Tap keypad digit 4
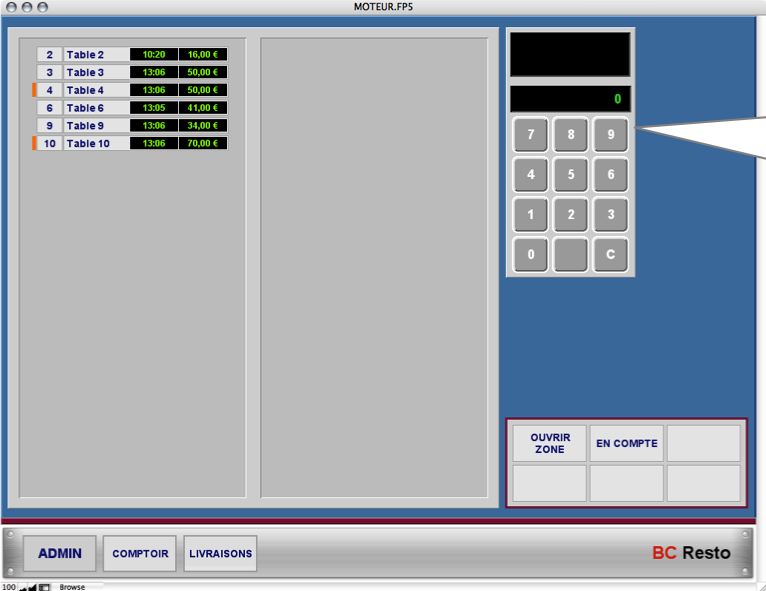The width and height of the screenshot is (766, 591). coord(531,174)
